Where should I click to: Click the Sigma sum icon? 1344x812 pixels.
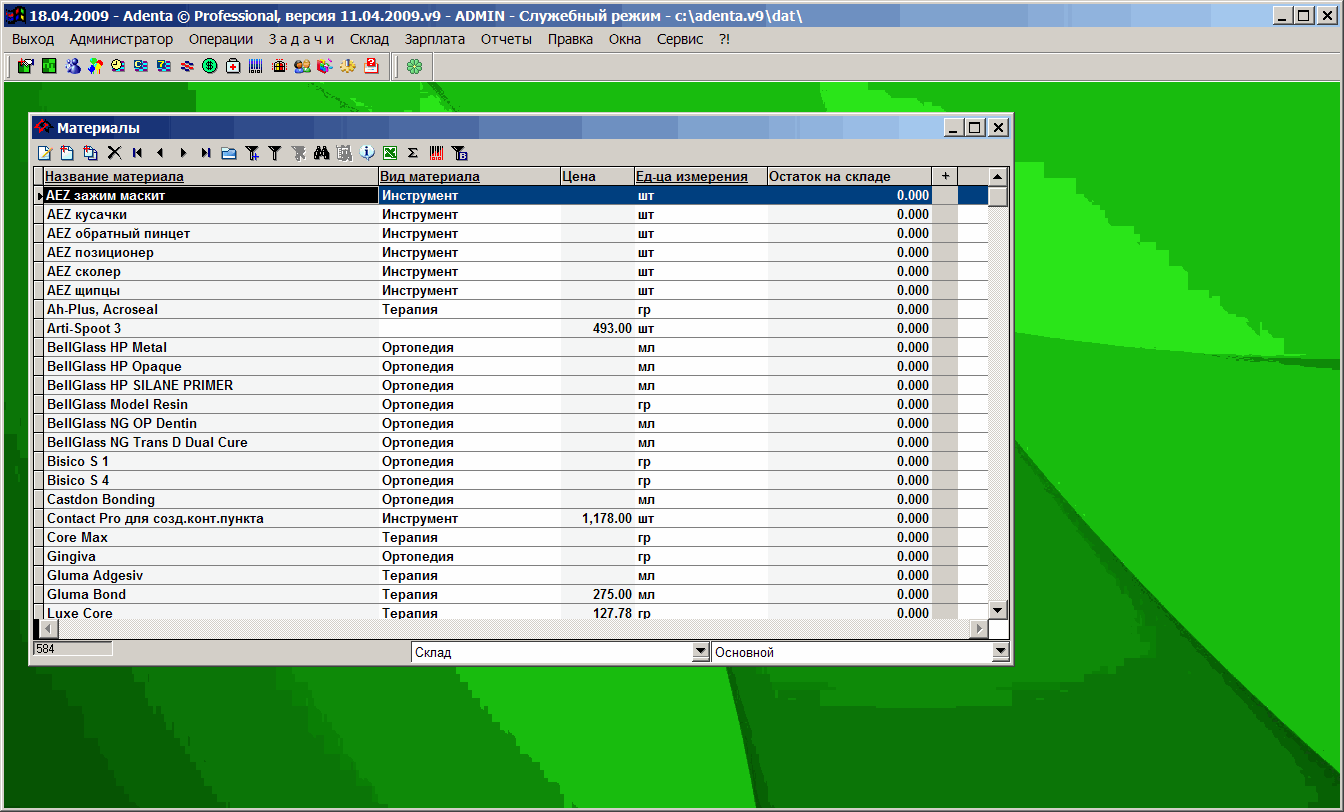coord(413,153)
